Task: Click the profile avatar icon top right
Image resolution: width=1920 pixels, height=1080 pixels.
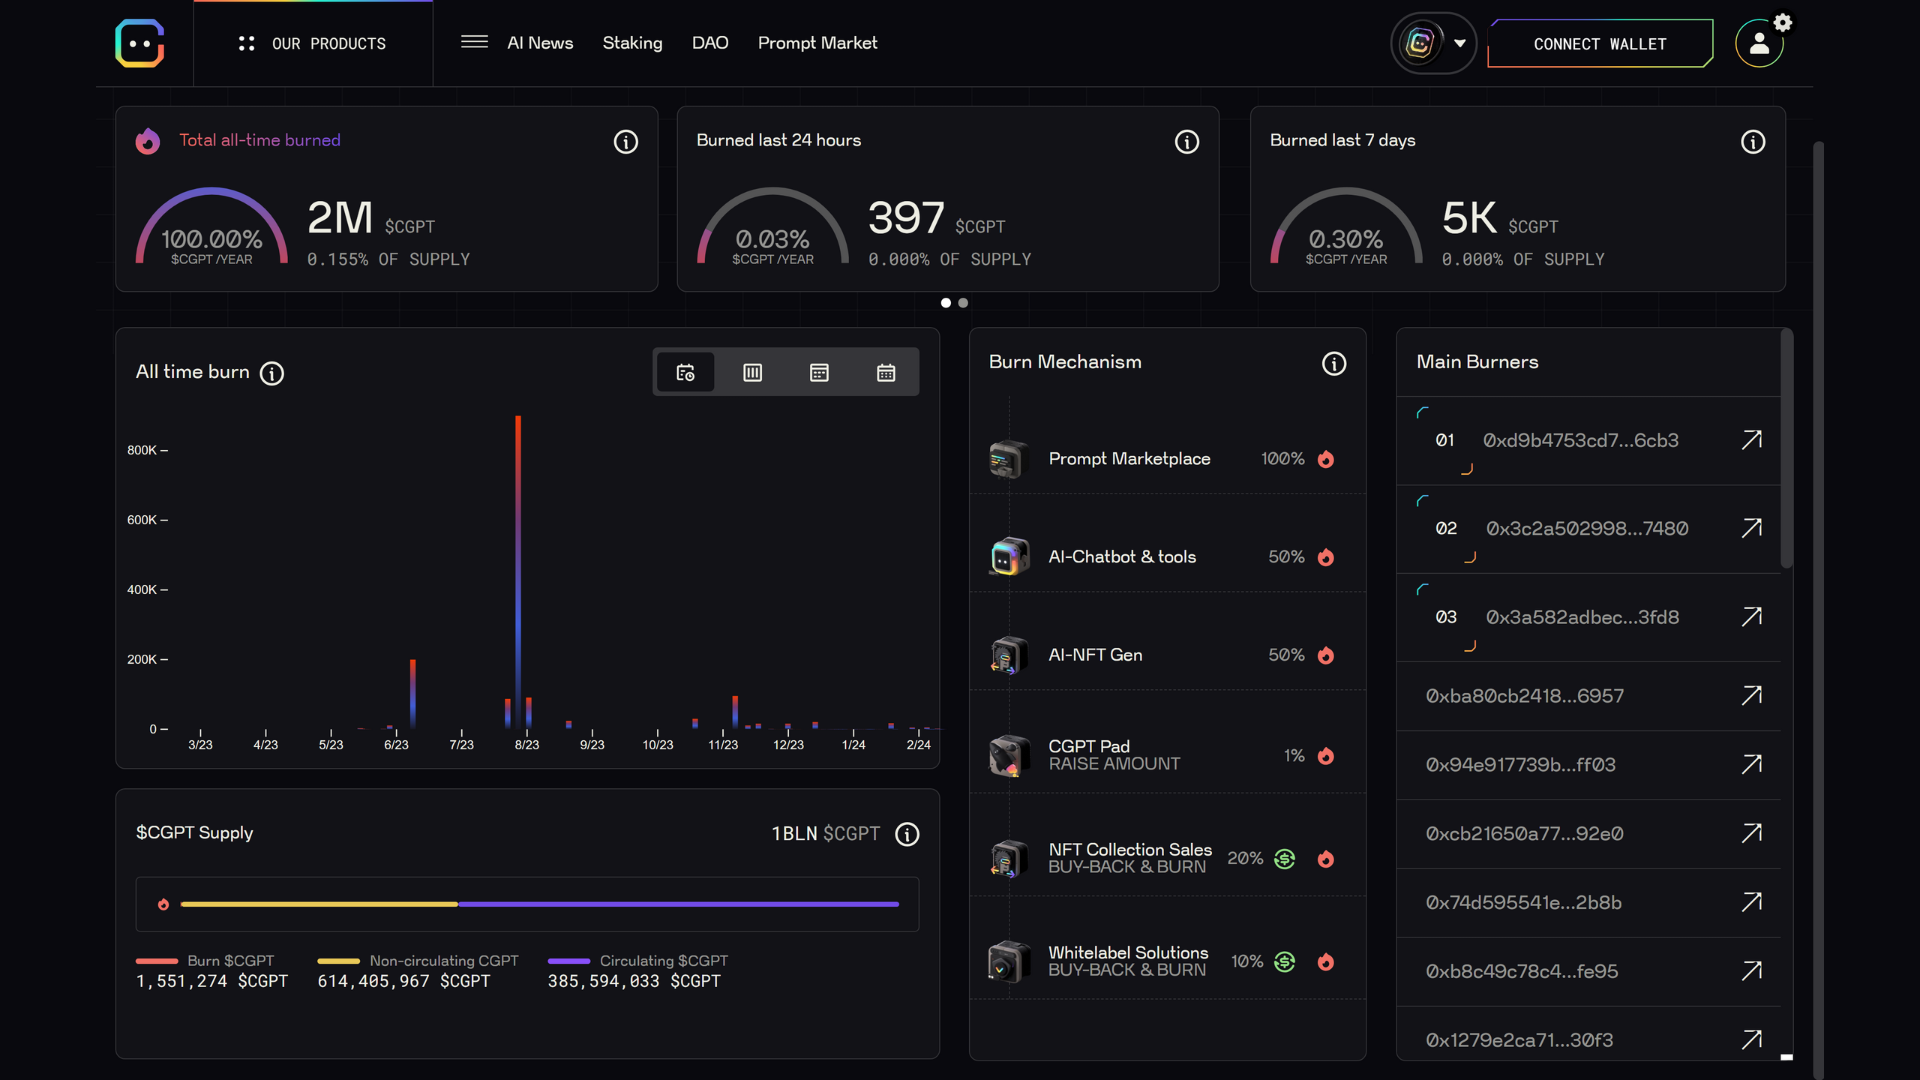Action: [x=1758, y=44]
